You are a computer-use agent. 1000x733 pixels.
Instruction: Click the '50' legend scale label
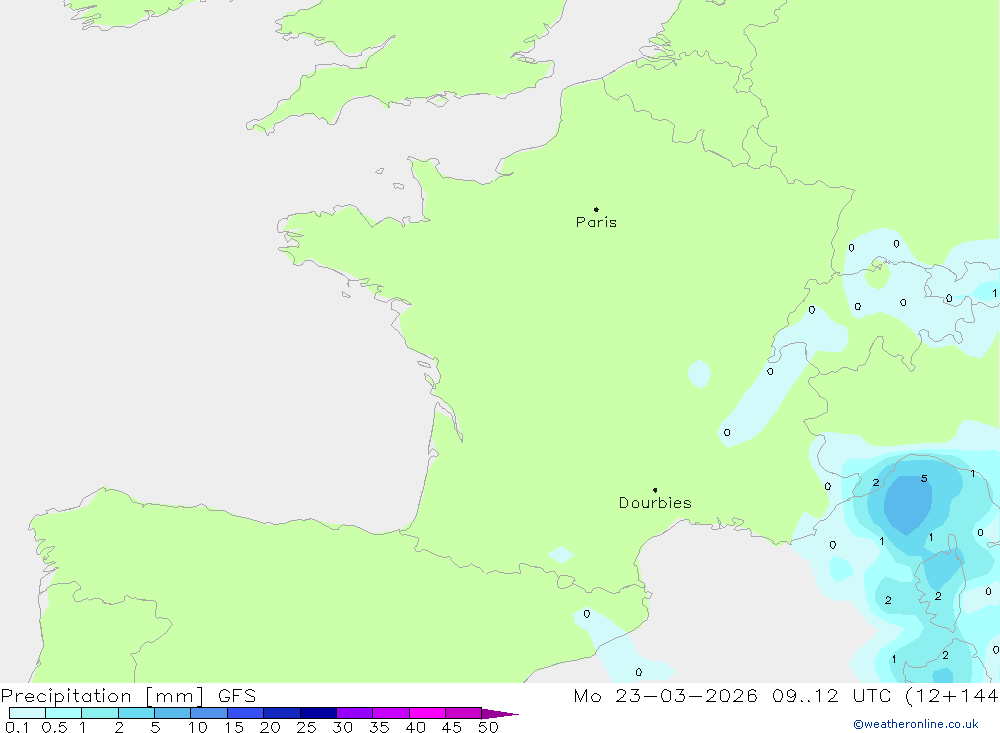tap(488, 727)
